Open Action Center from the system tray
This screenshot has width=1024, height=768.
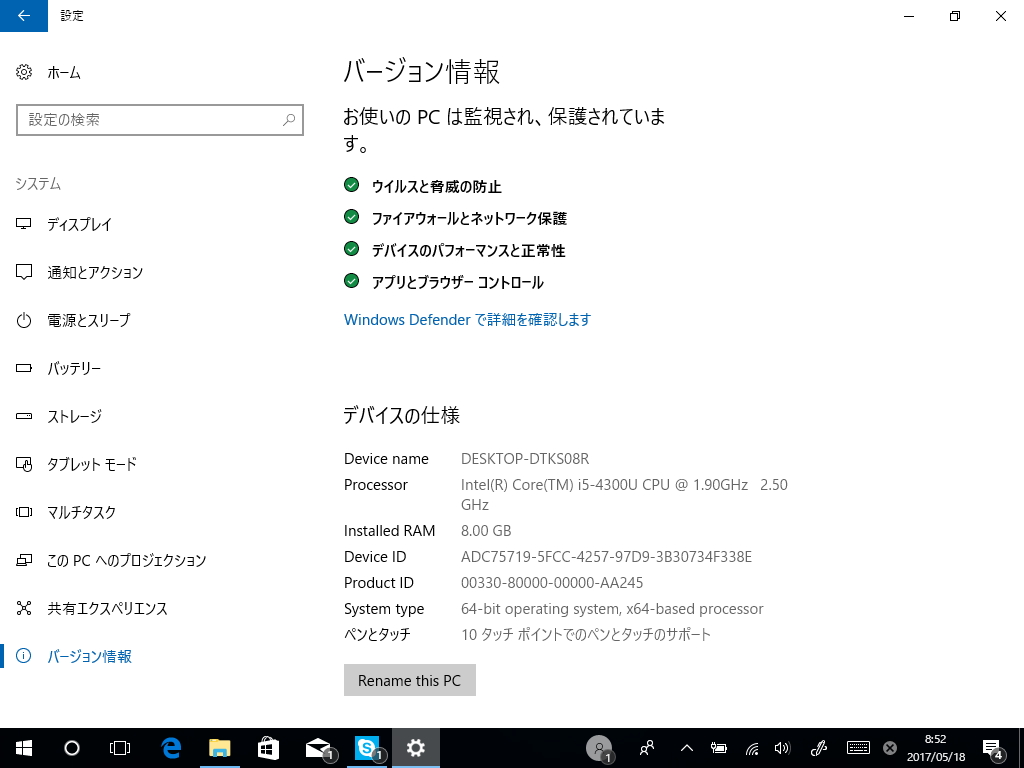coord(993,747)
